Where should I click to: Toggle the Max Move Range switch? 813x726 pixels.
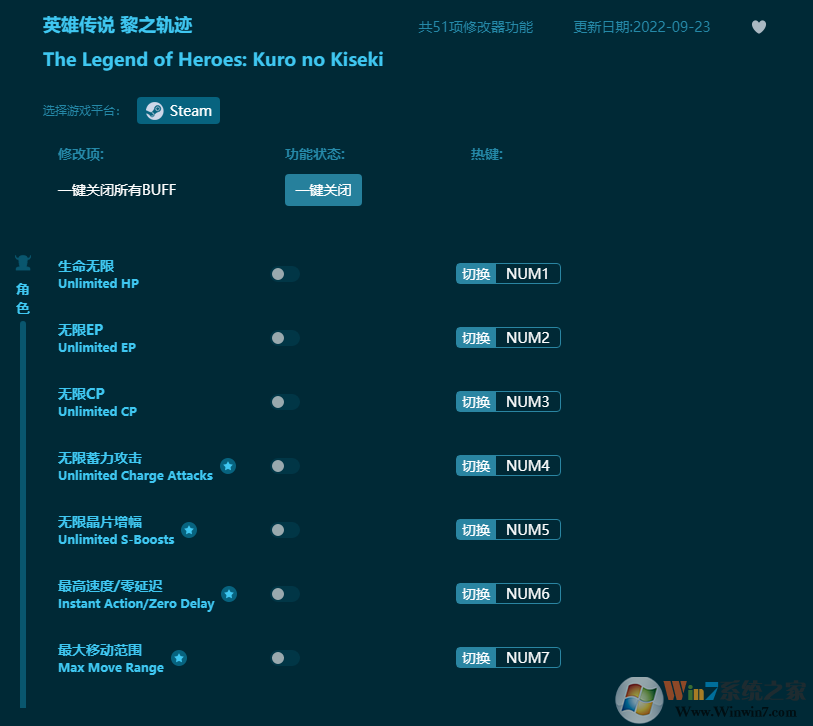point(284,657)
